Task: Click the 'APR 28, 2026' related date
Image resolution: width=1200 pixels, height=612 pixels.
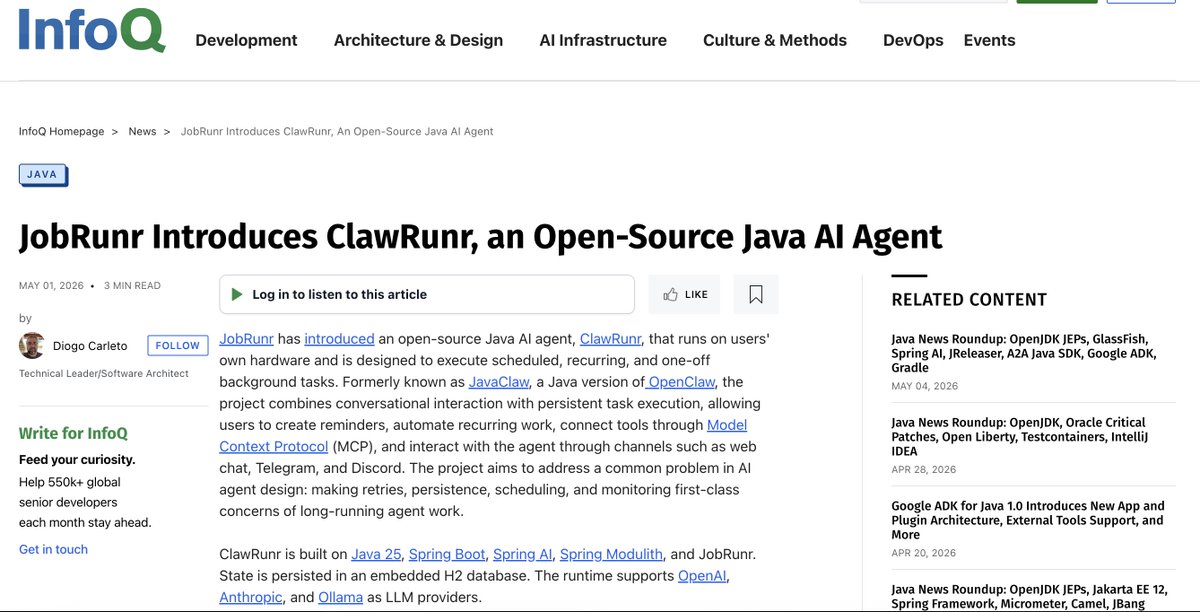Action: click(x=923, y=469)
